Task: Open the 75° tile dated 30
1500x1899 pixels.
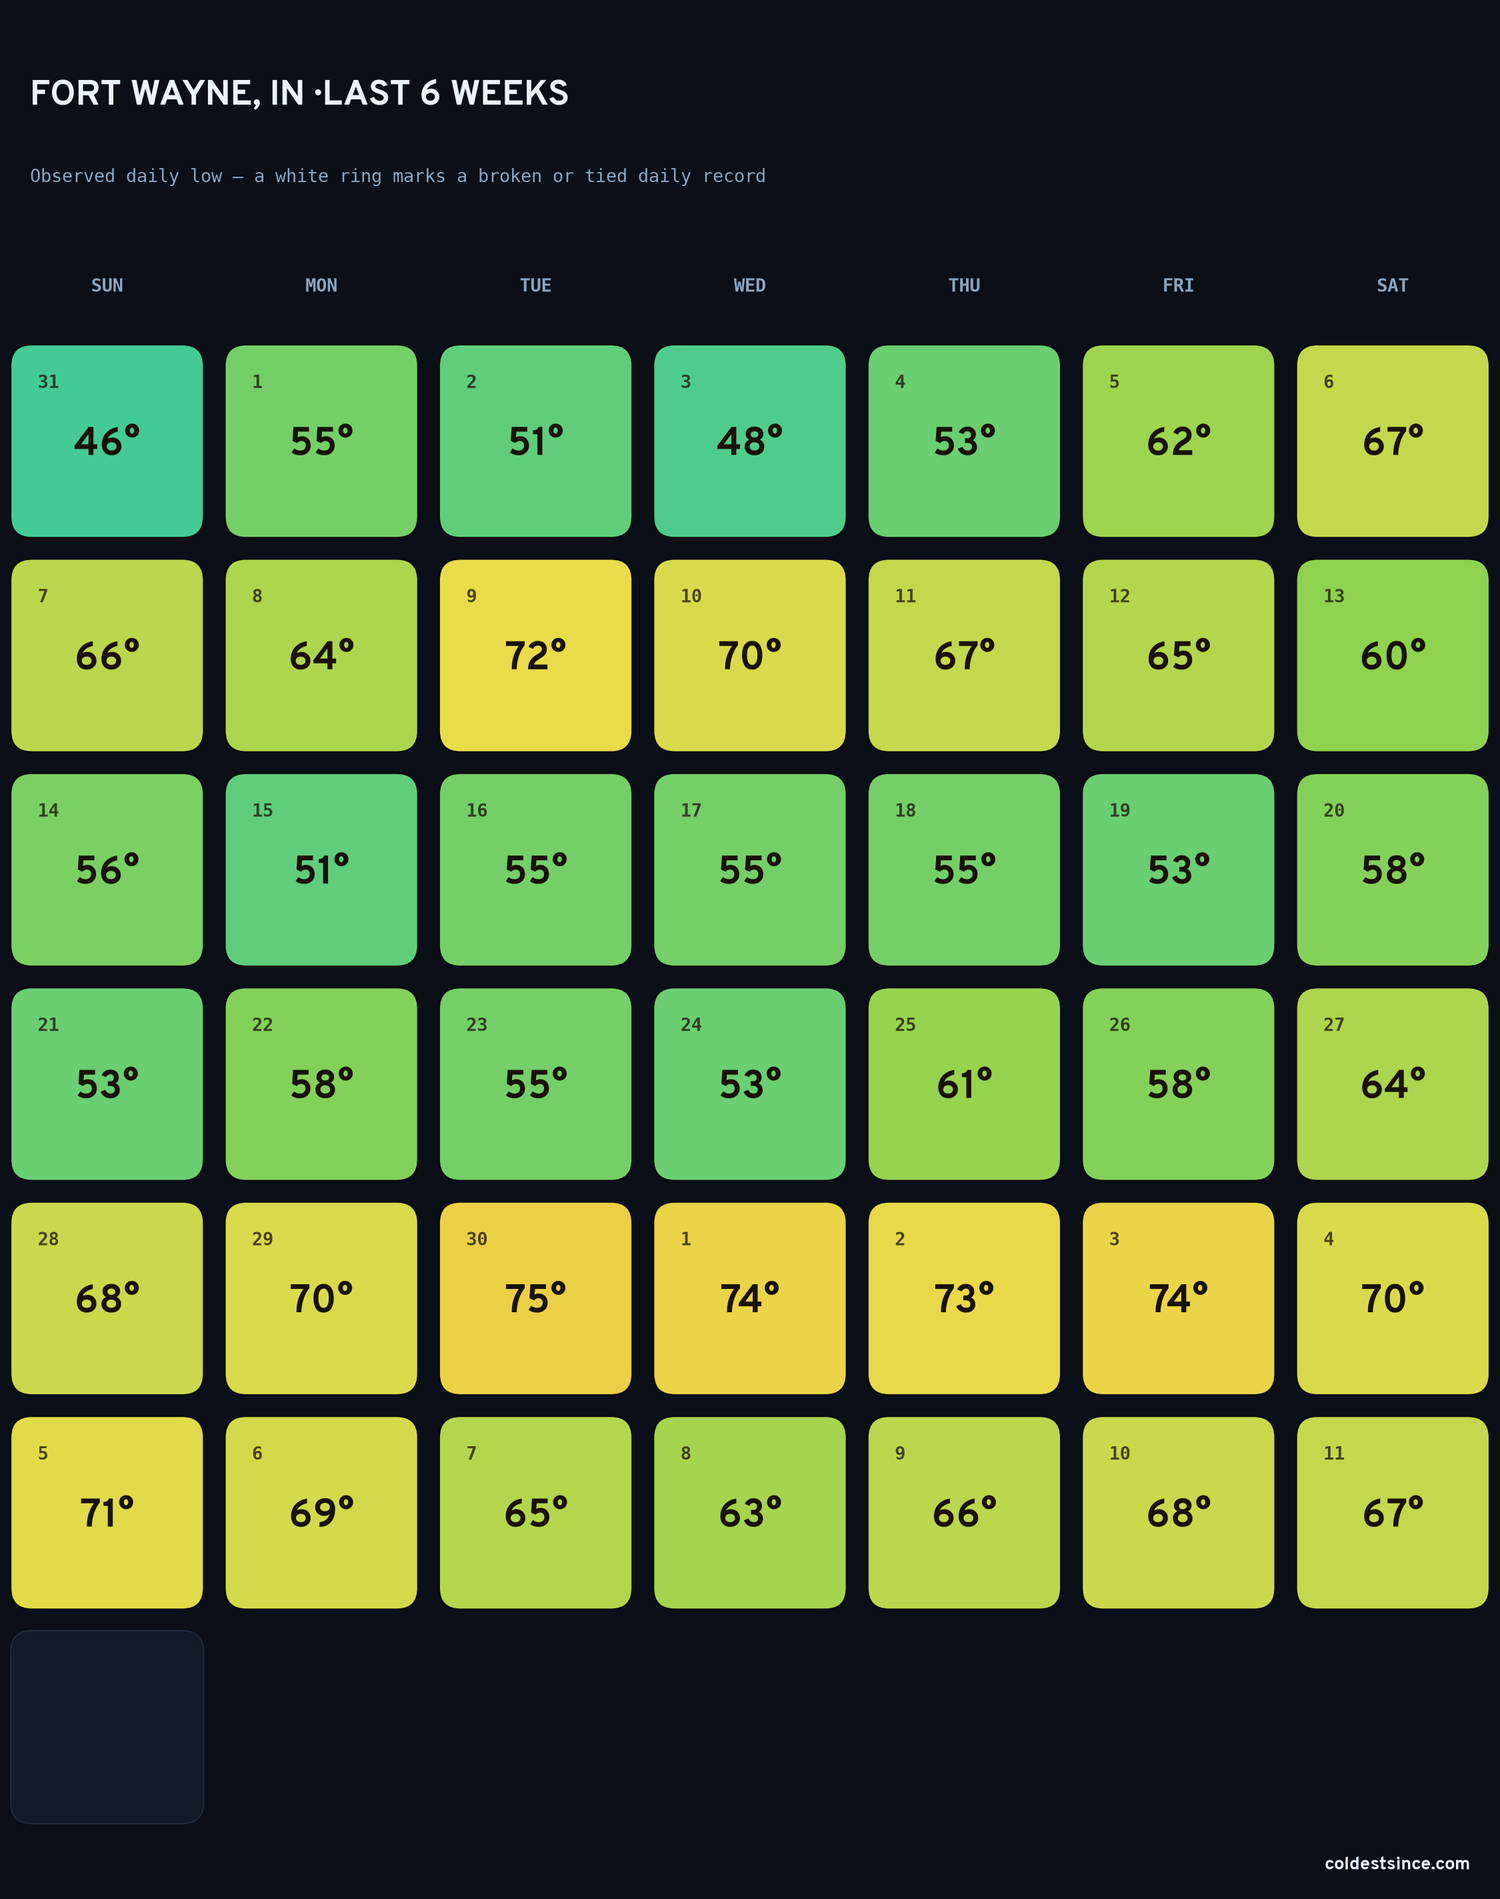Action: [535, 1298]
